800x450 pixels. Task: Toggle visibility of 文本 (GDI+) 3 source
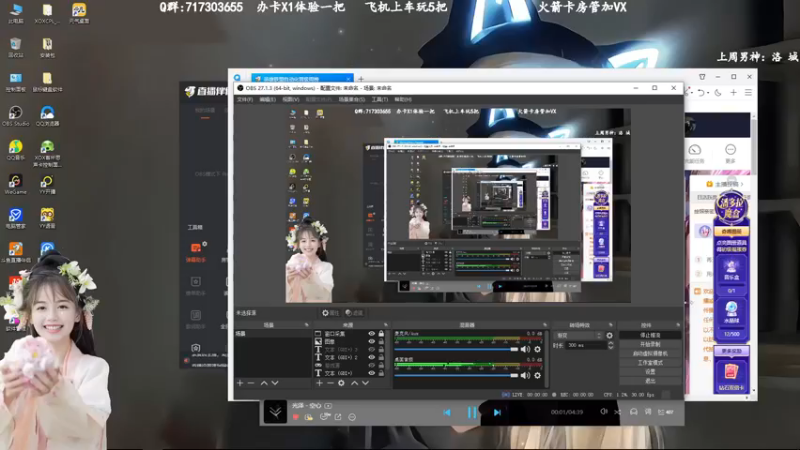tap(371, 349)
